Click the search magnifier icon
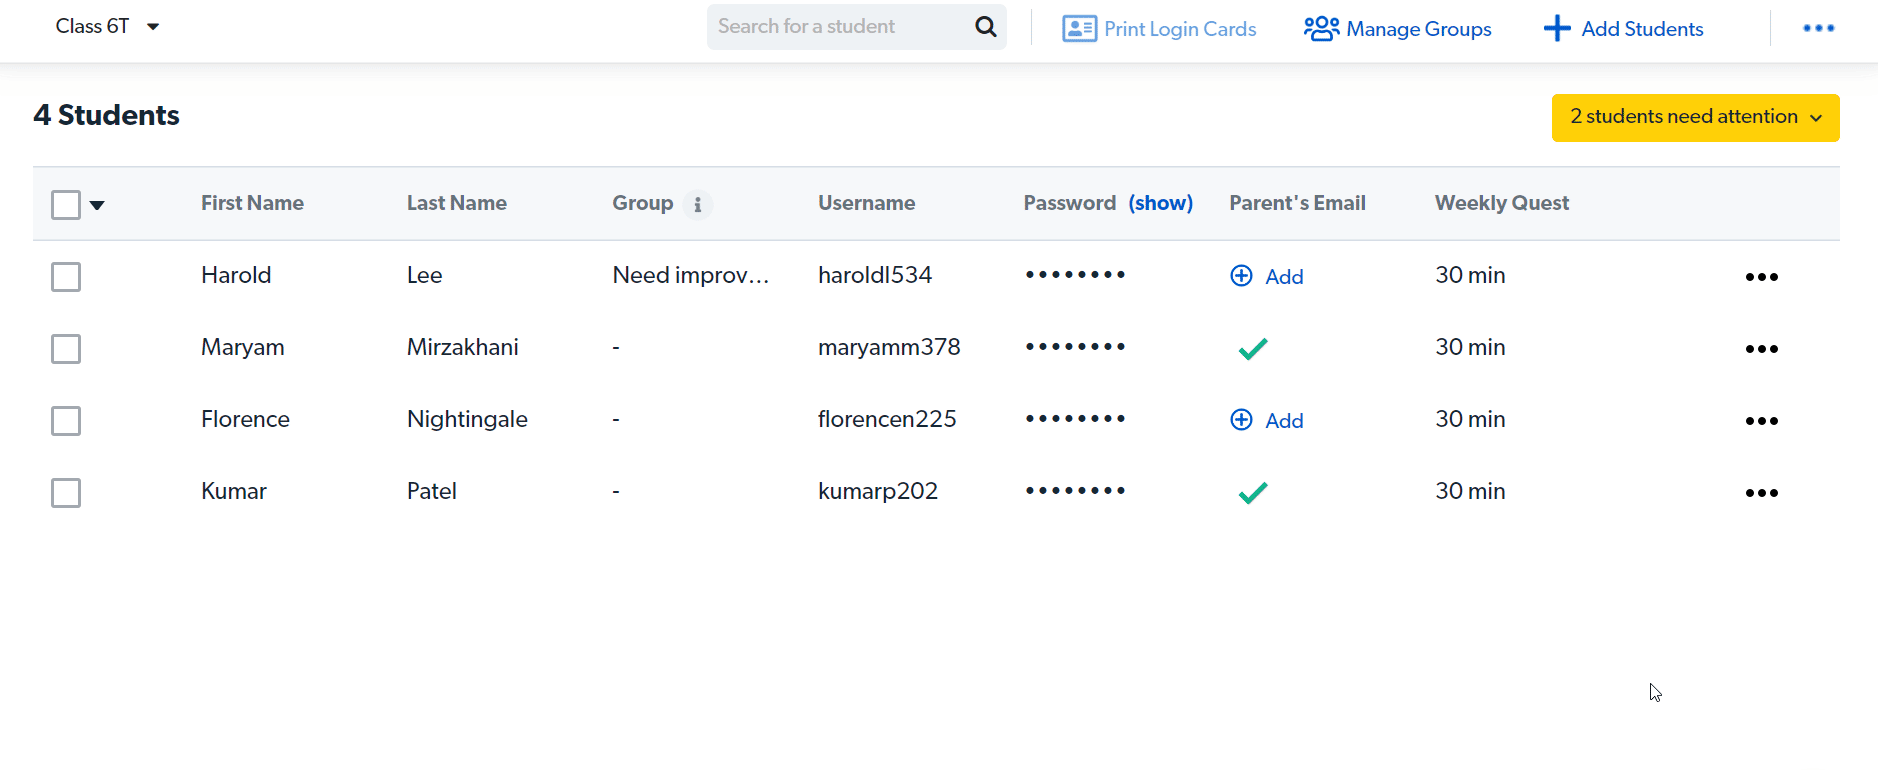The width and height of the screenshot is (1878, 770). click(985, 27)
